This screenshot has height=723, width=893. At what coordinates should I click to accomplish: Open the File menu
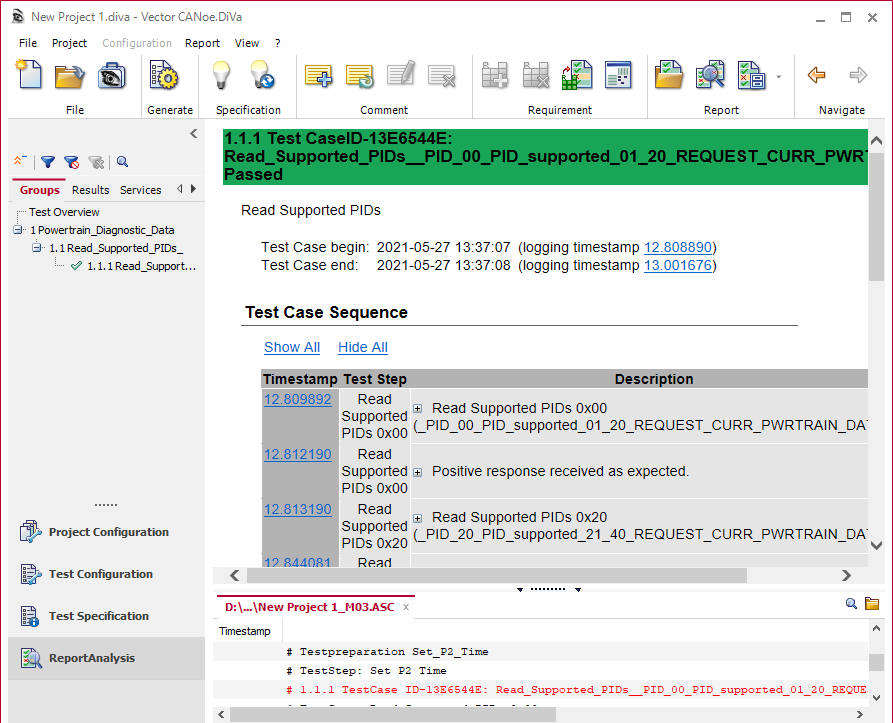pyautogui.click(x=28, y=43)
